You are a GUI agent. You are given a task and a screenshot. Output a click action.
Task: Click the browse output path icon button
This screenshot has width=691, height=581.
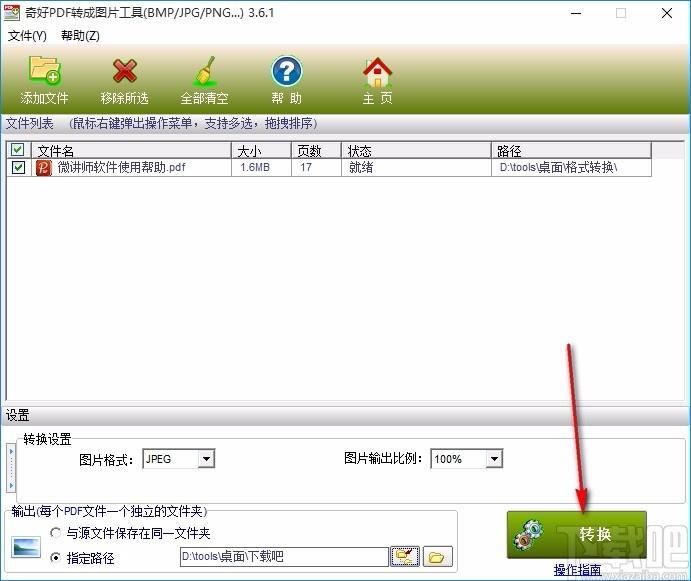[x=405, y=556]
